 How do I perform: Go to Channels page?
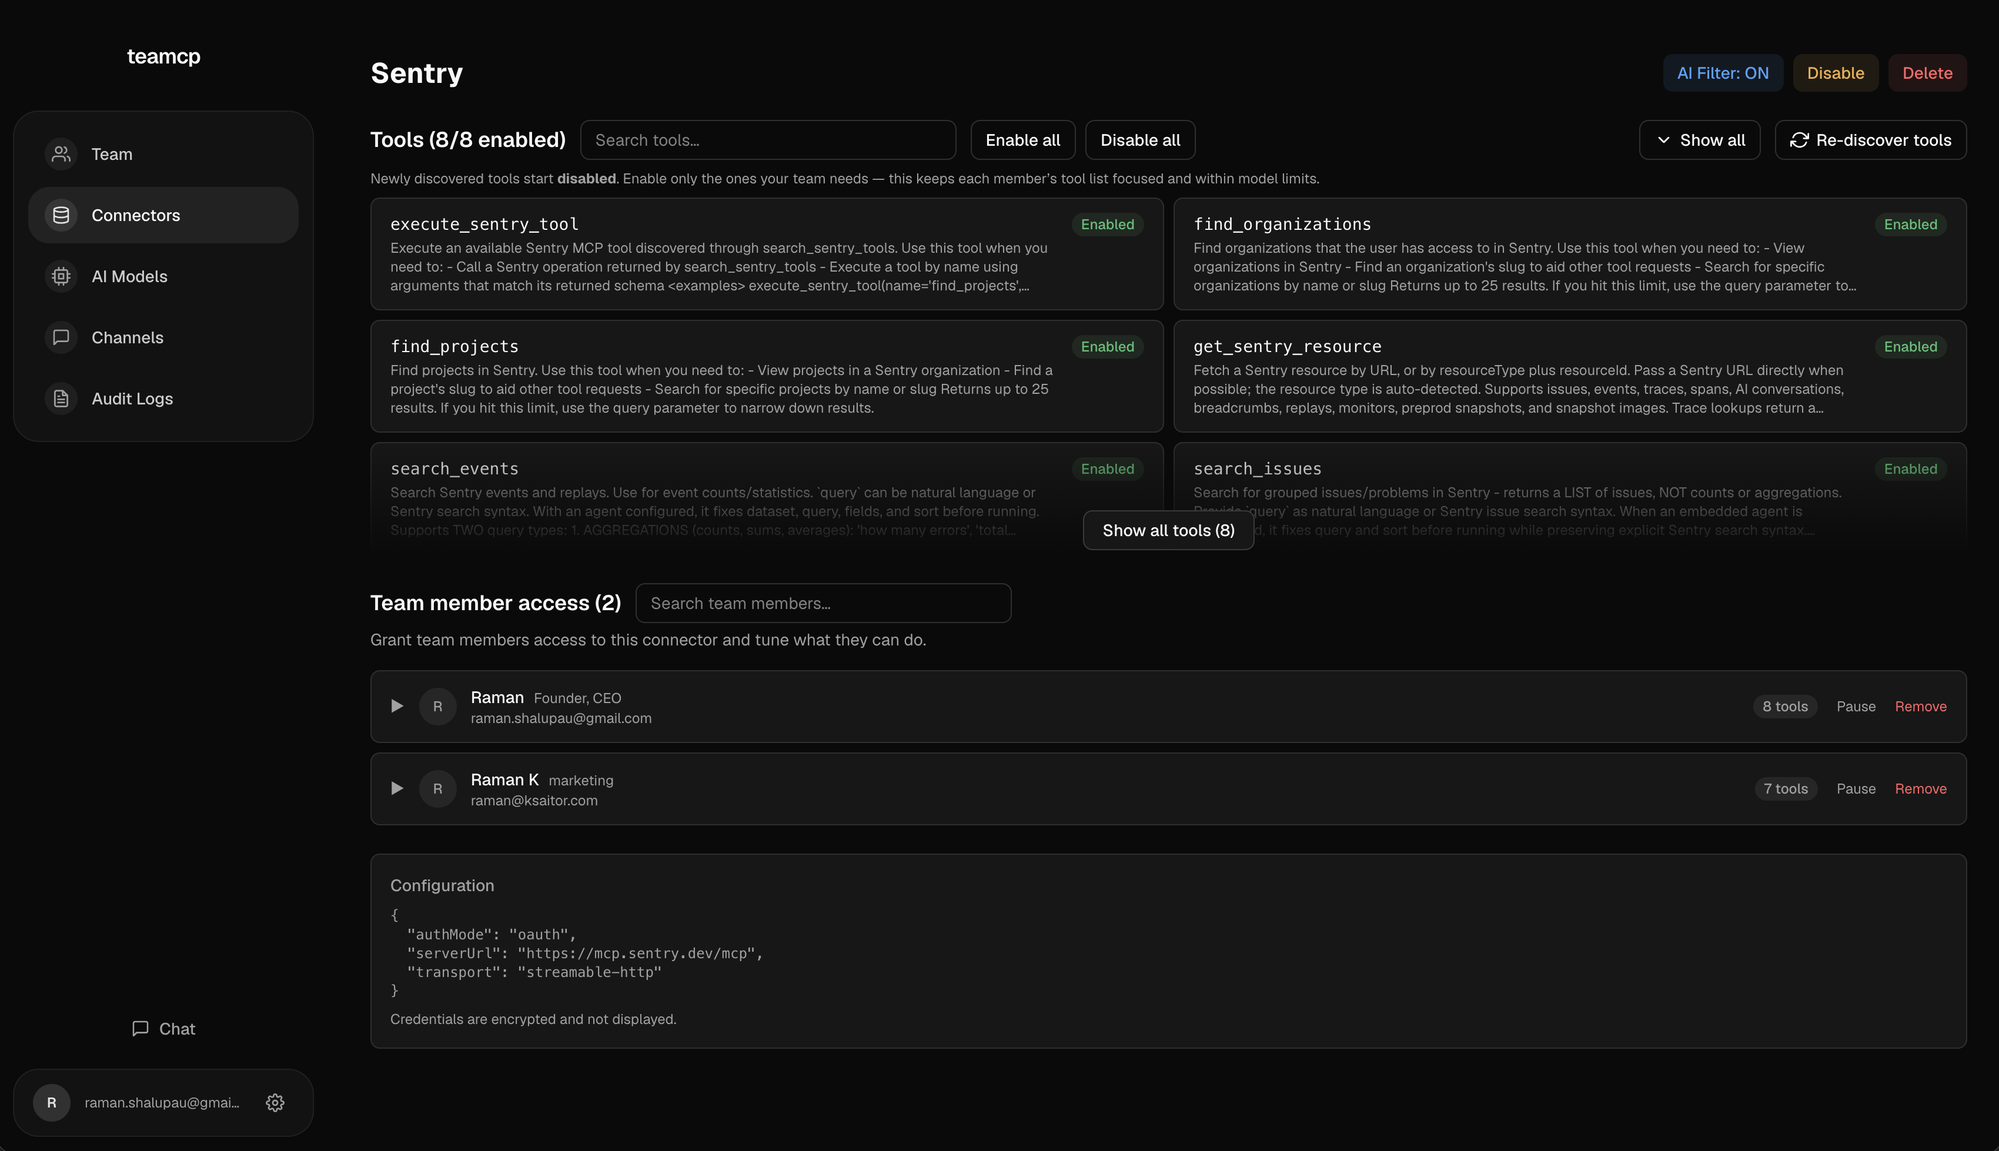163,337
